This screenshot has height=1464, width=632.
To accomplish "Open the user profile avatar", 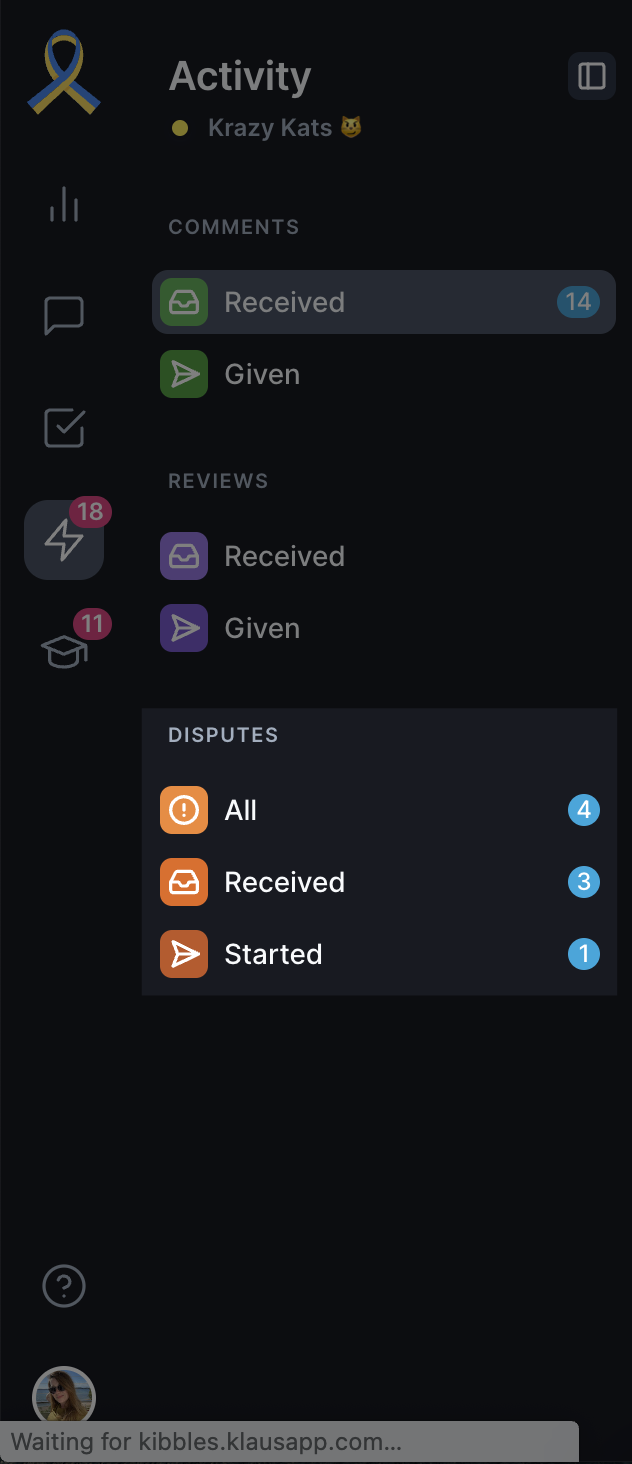I will (x=64, y=1394).
